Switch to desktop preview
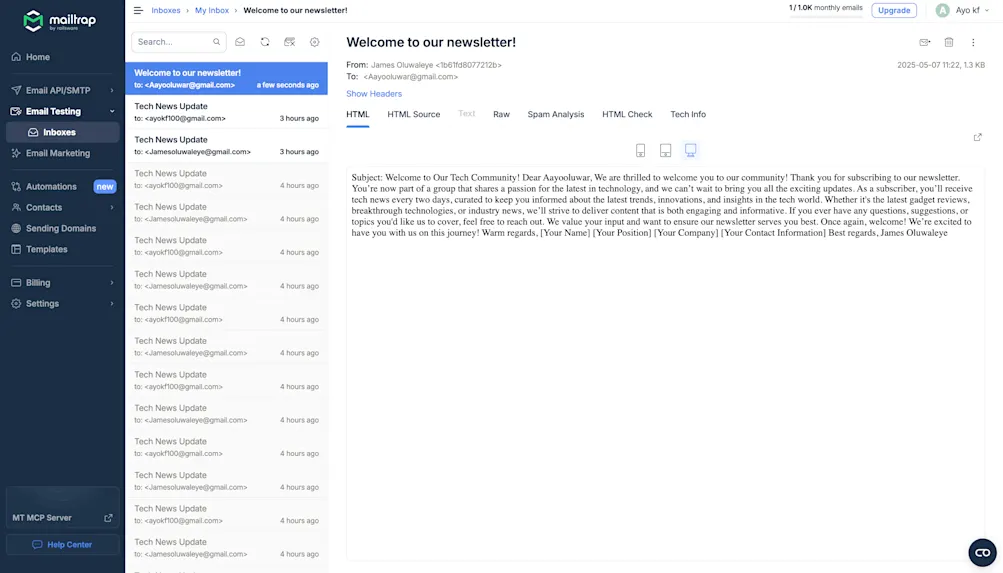Image resolution: width=1003 pixels, height=573 pixels. [690, 150]
